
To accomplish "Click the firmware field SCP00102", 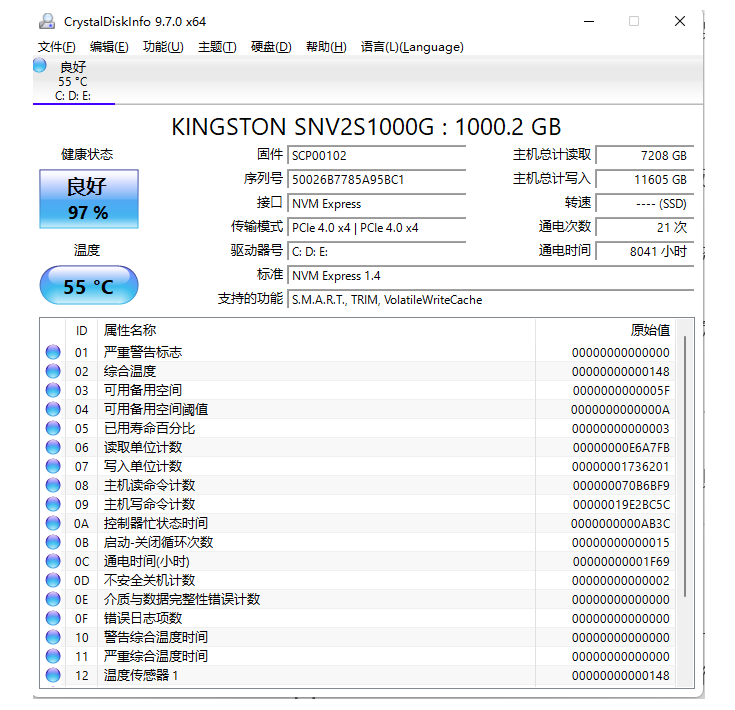I will click(376, 156).
